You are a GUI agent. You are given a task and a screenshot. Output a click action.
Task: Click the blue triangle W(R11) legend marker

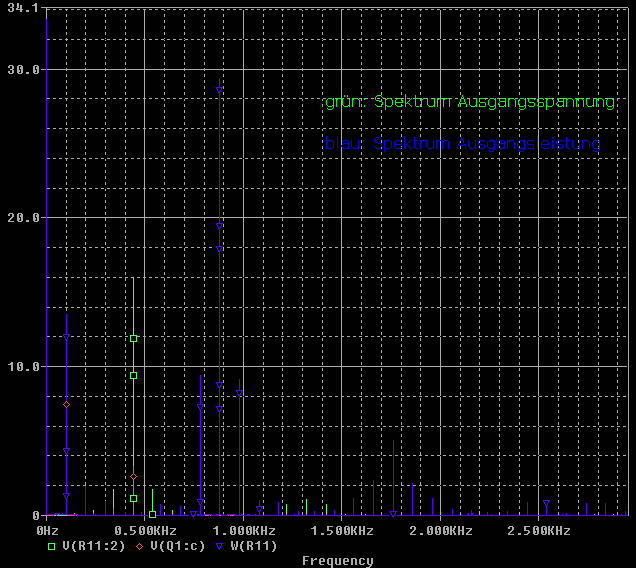[x=219, y=546]
